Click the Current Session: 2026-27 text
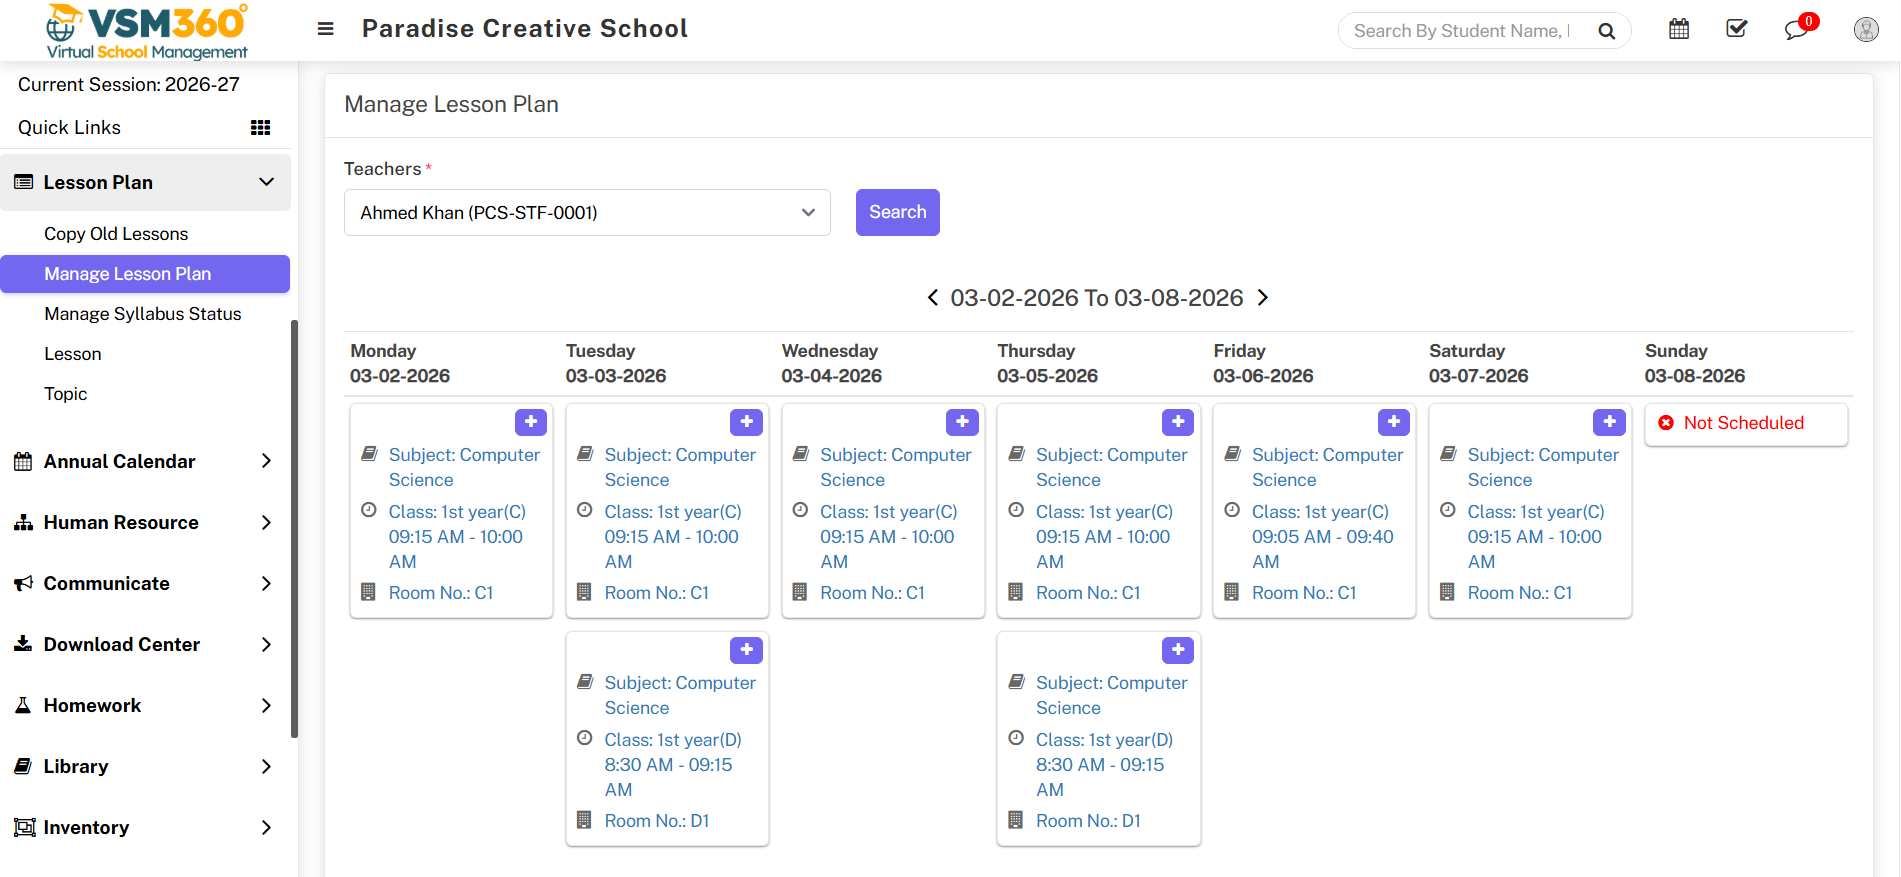This screenshot has width=1901, height=877. [x=129, y=85]
